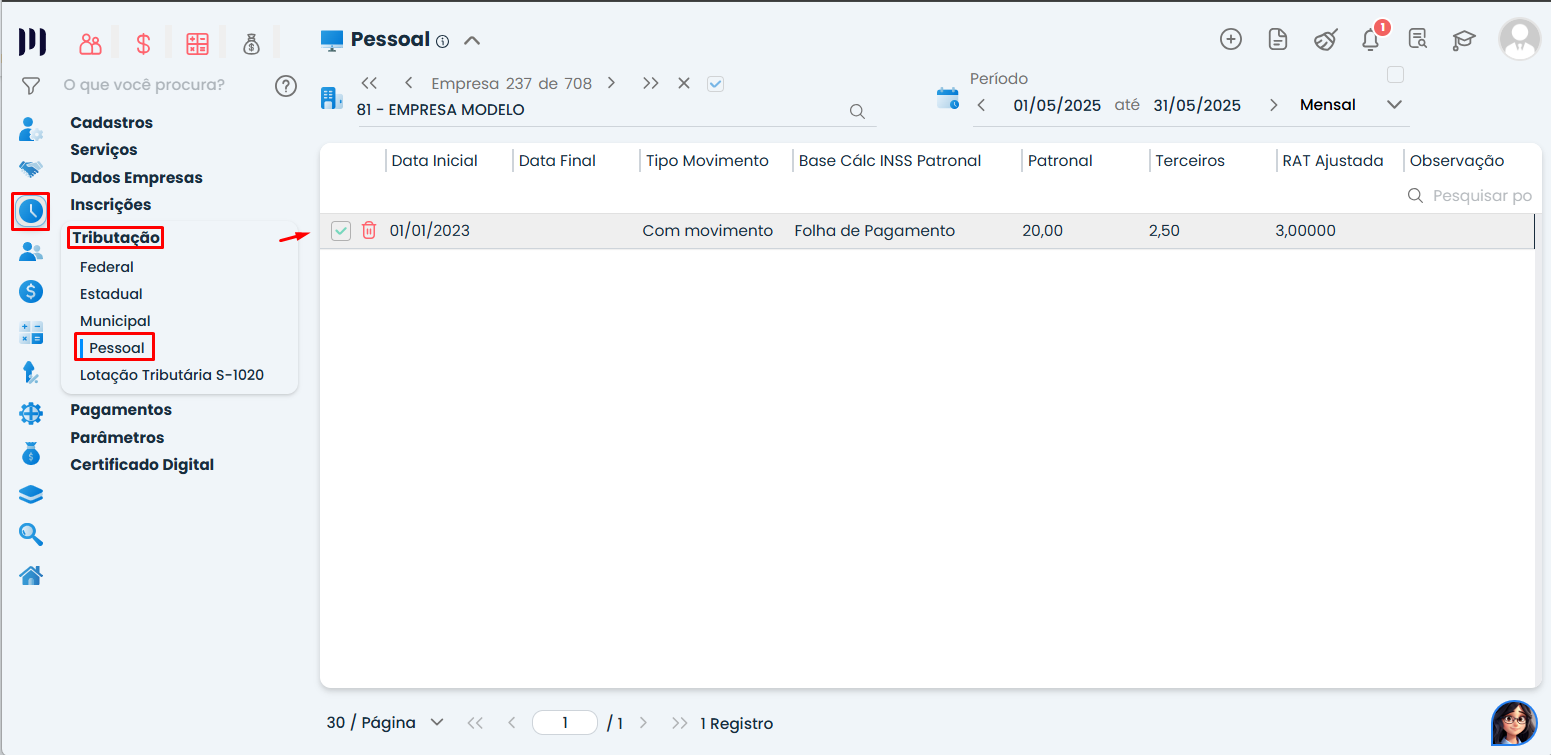
Task: Collapse the Tributação menu
Action: pyautogui.click(x=115, y=238)
